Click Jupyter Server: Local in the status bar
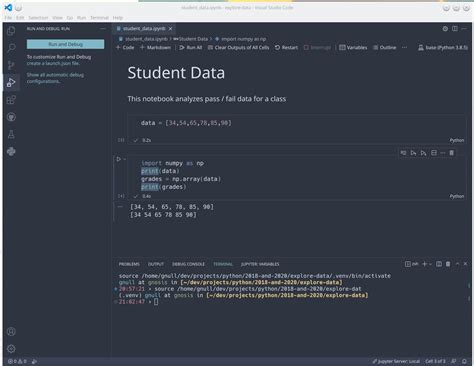 pyautogui.click(x=396, y=361)
